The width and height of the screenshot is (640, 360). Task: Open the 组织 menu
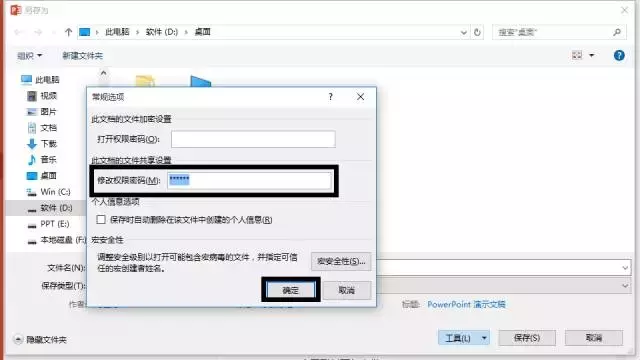tap(29, 56)
